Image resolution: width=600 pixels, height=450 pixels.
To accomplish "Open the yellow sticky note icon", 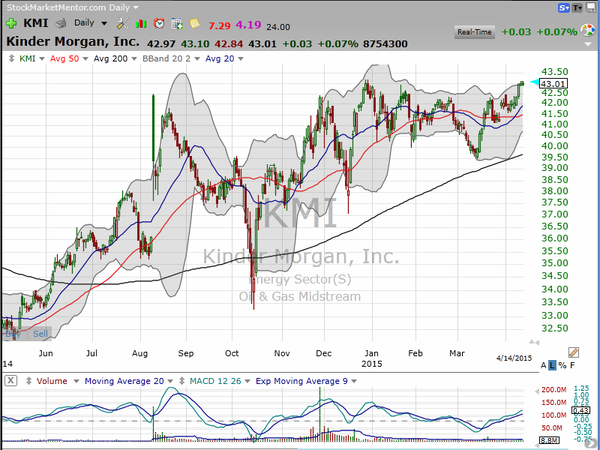I will point(195,24).
